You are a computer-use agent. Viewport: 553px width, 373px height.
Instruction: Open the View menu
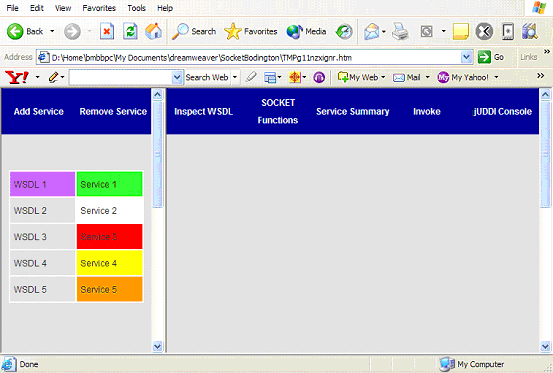coord(63,8)
